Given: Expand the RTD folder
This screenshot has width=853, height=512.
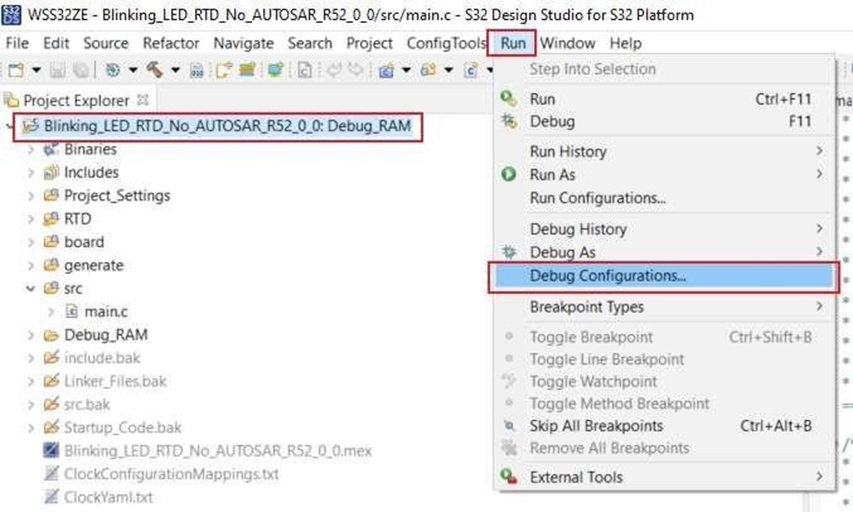Looking at the screenshot, I should 31,219.
